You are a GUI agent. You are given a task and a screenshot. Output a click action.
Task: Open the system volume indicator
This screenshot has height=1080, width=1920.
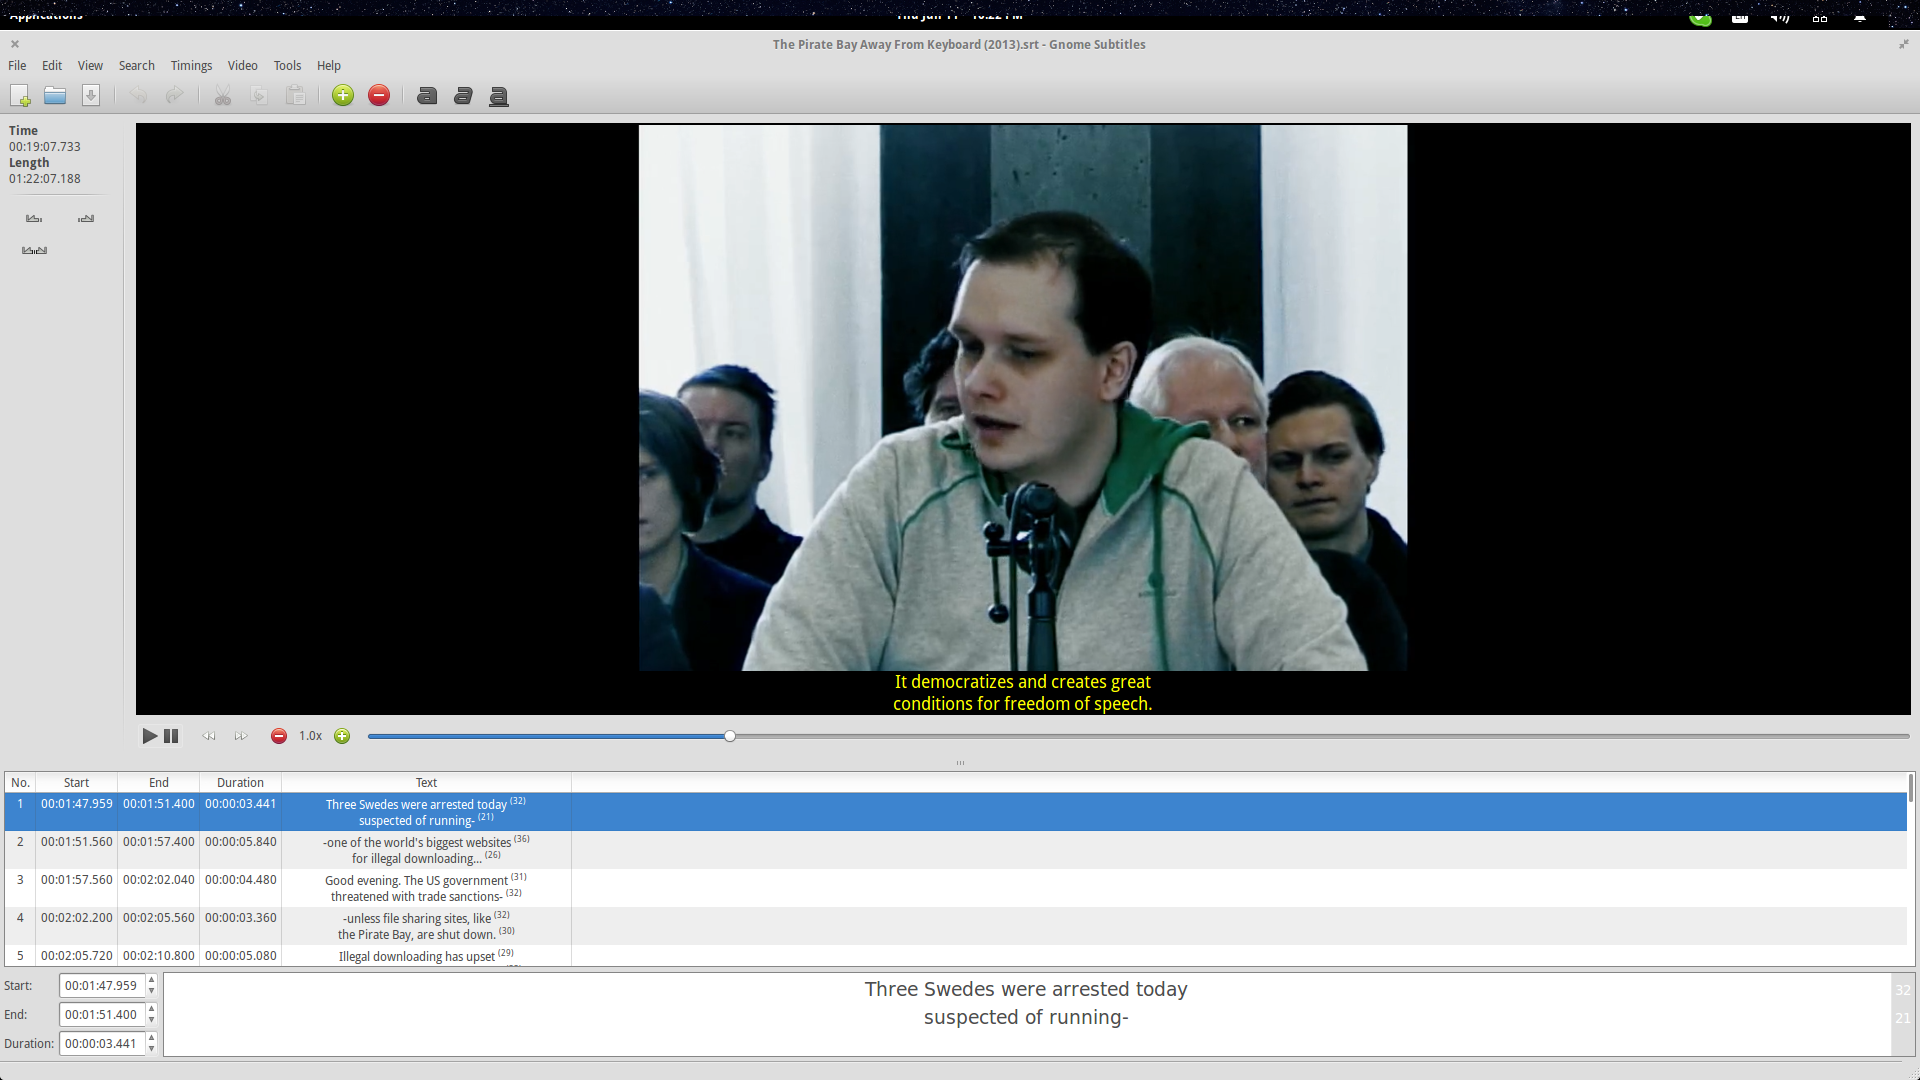coord(1780,17)
